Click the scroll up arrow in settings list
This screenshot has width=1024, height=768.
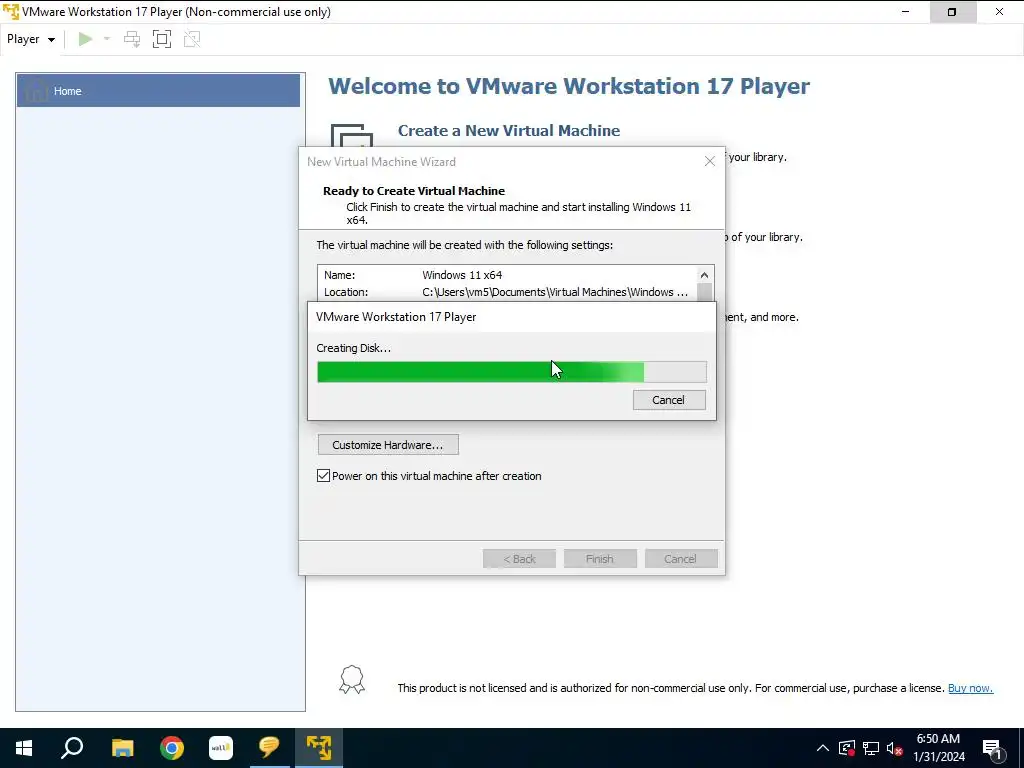pyautogui.click(x=704, y=275)
